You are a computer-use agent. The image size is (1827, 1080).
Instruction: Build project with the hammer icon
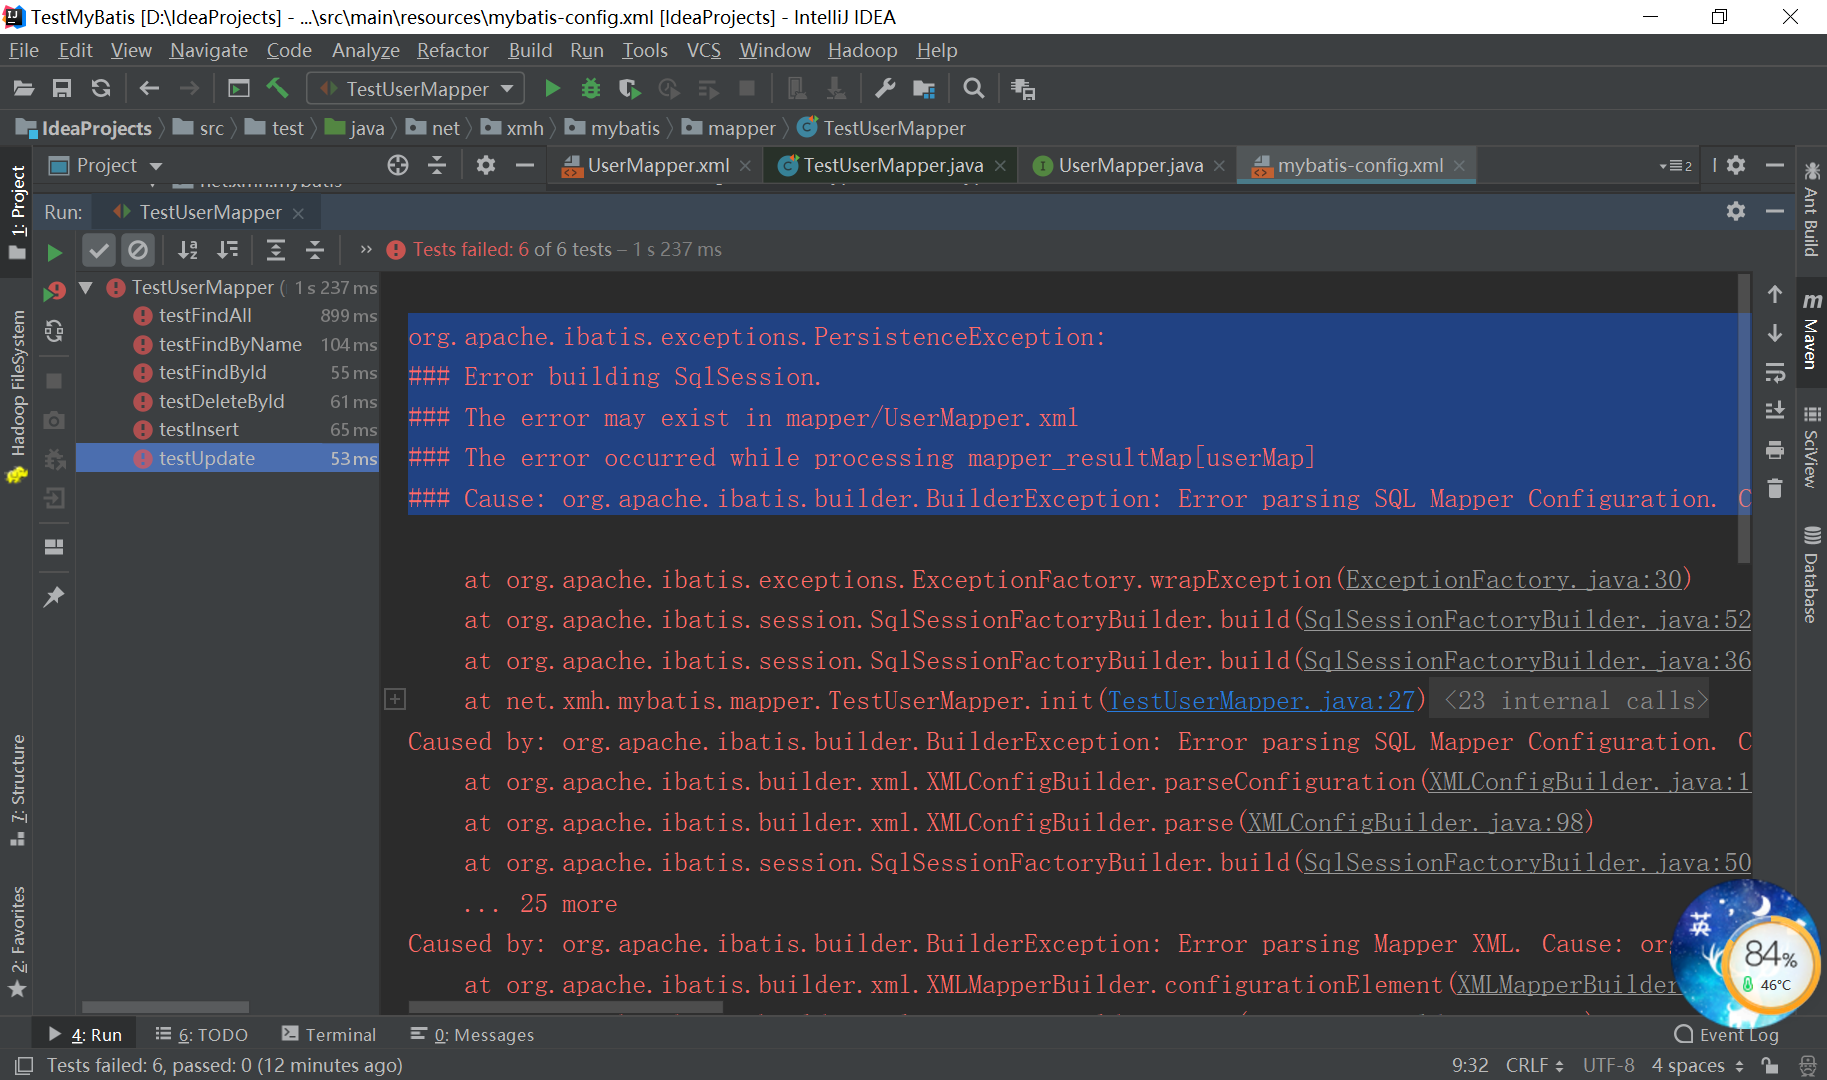pyautogui.click(x=277, y=89)
